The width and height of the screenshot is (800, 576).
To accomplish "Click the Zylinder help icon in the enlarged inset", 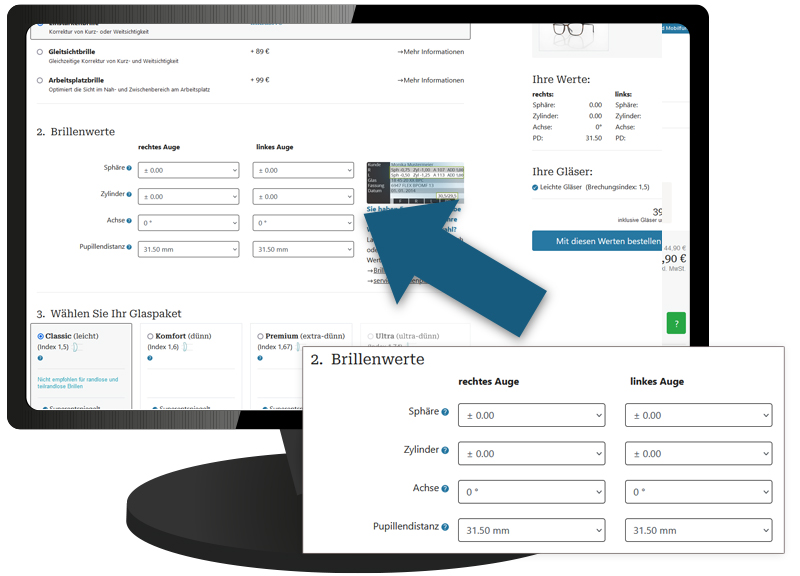I will tap(445, 451).
